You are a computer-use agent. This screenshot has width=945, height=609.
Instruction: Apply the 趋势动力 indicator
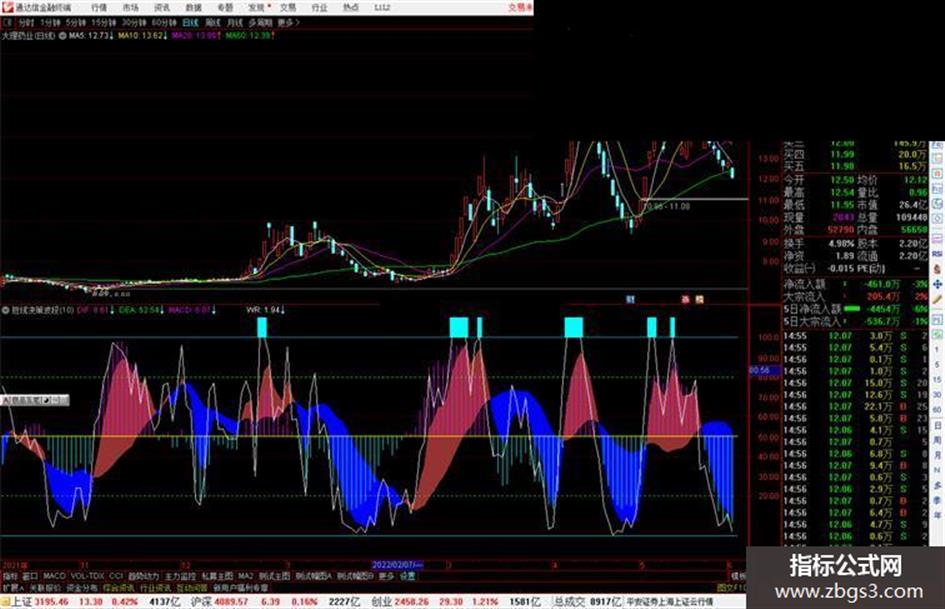[144, 576]
